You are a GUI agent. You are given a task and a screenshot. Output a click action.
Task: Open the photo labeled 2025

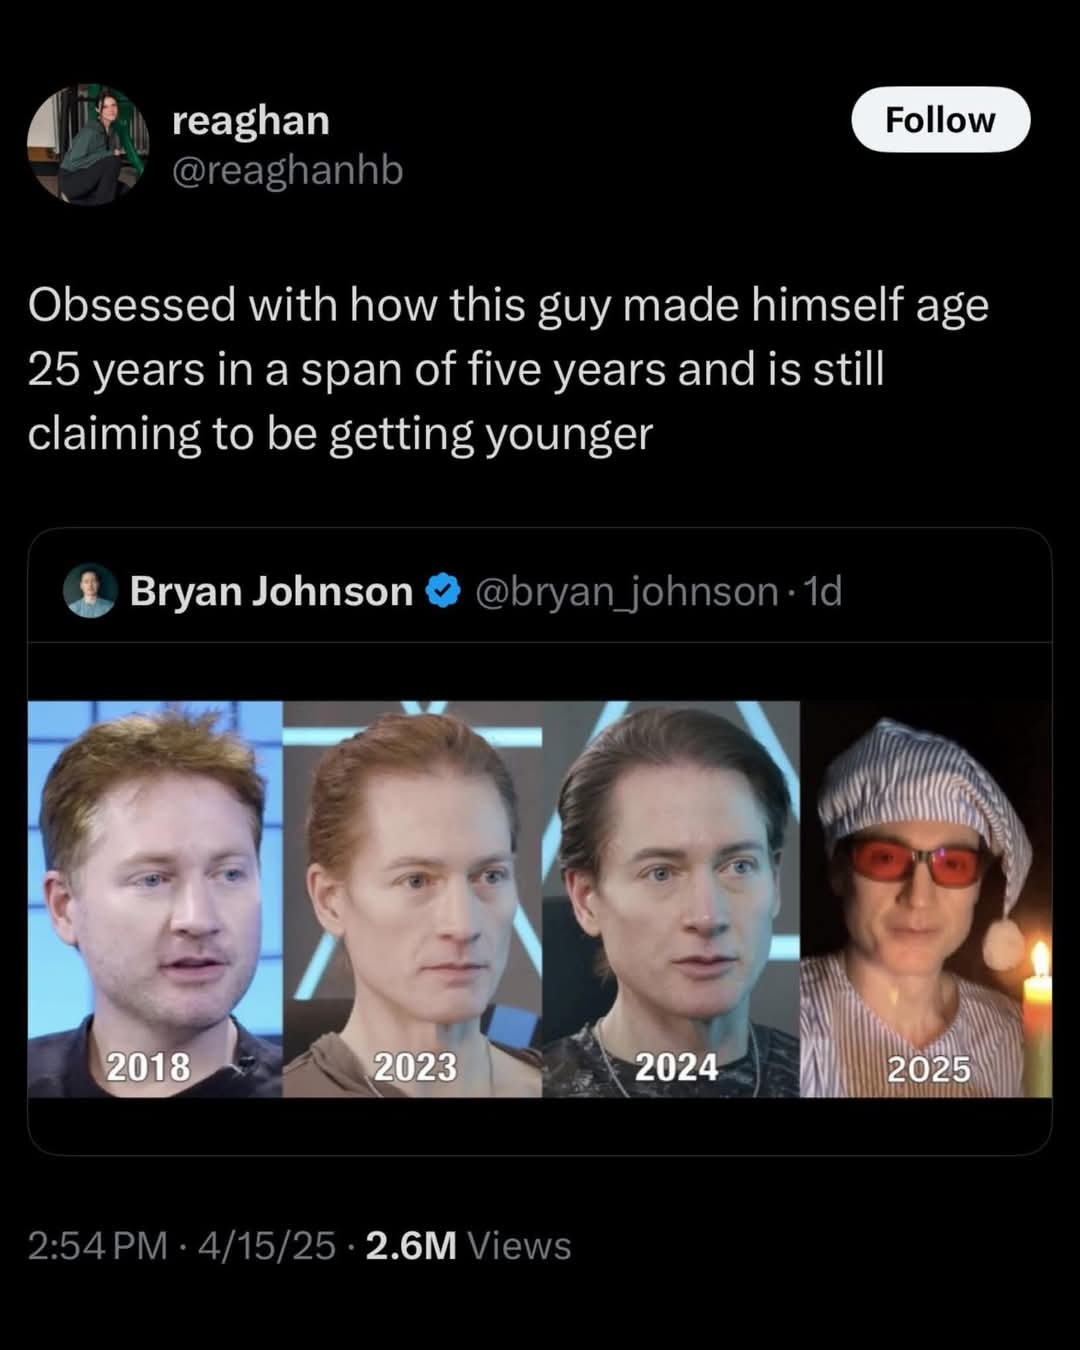(925, 898)
